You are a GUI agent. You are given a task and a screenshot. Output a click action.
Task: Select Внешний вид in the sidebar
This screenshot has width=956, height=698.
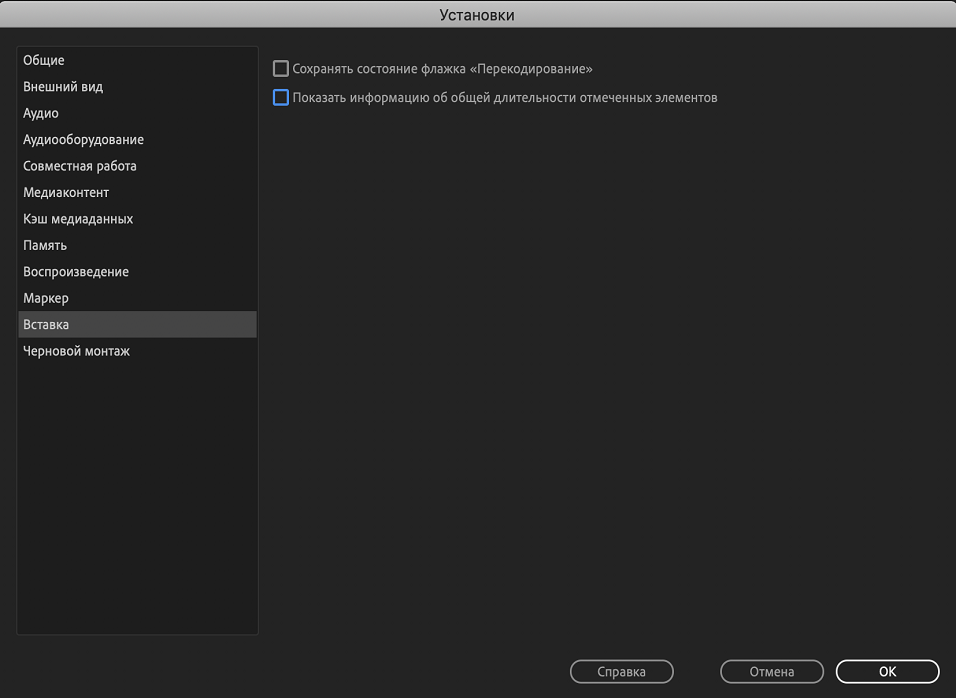63,87
